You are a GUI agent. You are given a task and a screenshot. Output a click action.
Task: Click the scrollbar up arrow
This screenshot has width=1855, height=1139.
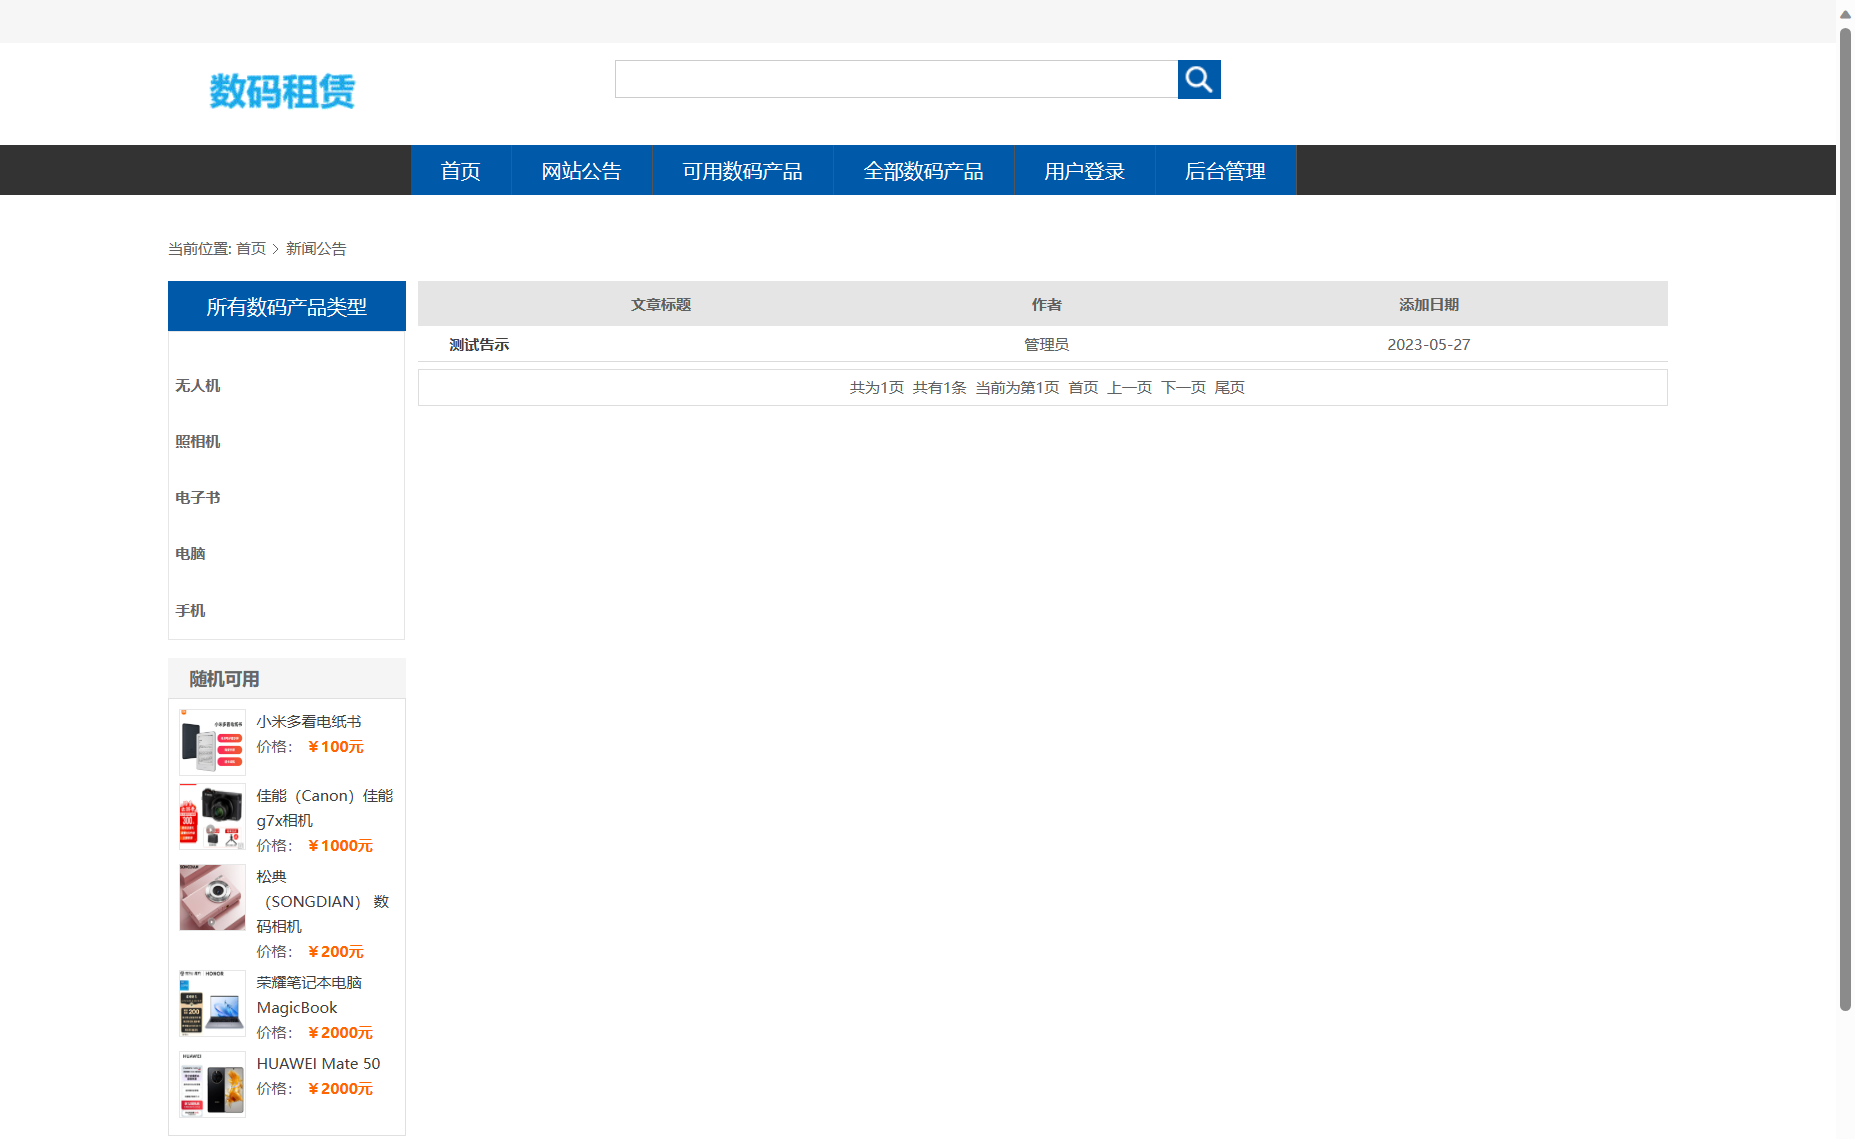(x=1844, y=14)
